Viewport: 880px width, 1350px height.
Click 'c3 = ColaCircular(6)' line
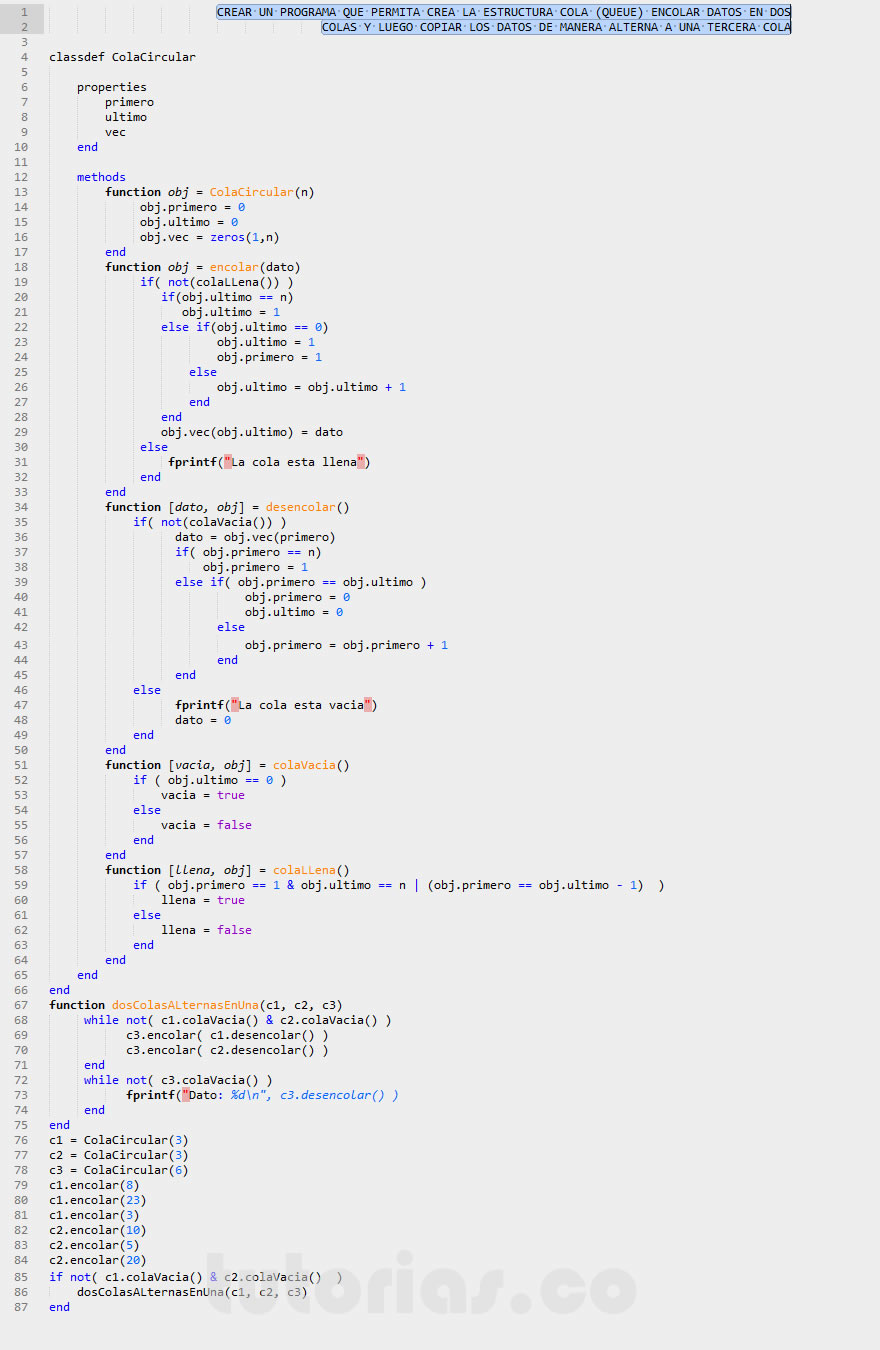pos(119,1170)
